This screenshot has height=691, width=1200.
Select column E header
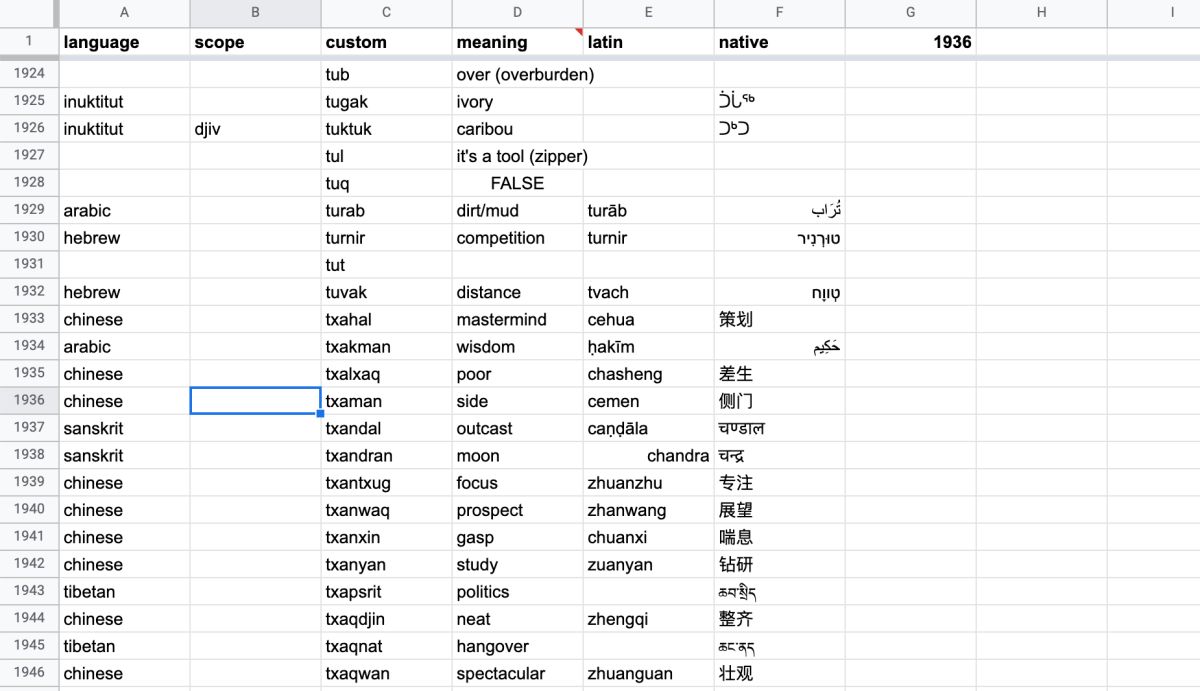649,13
